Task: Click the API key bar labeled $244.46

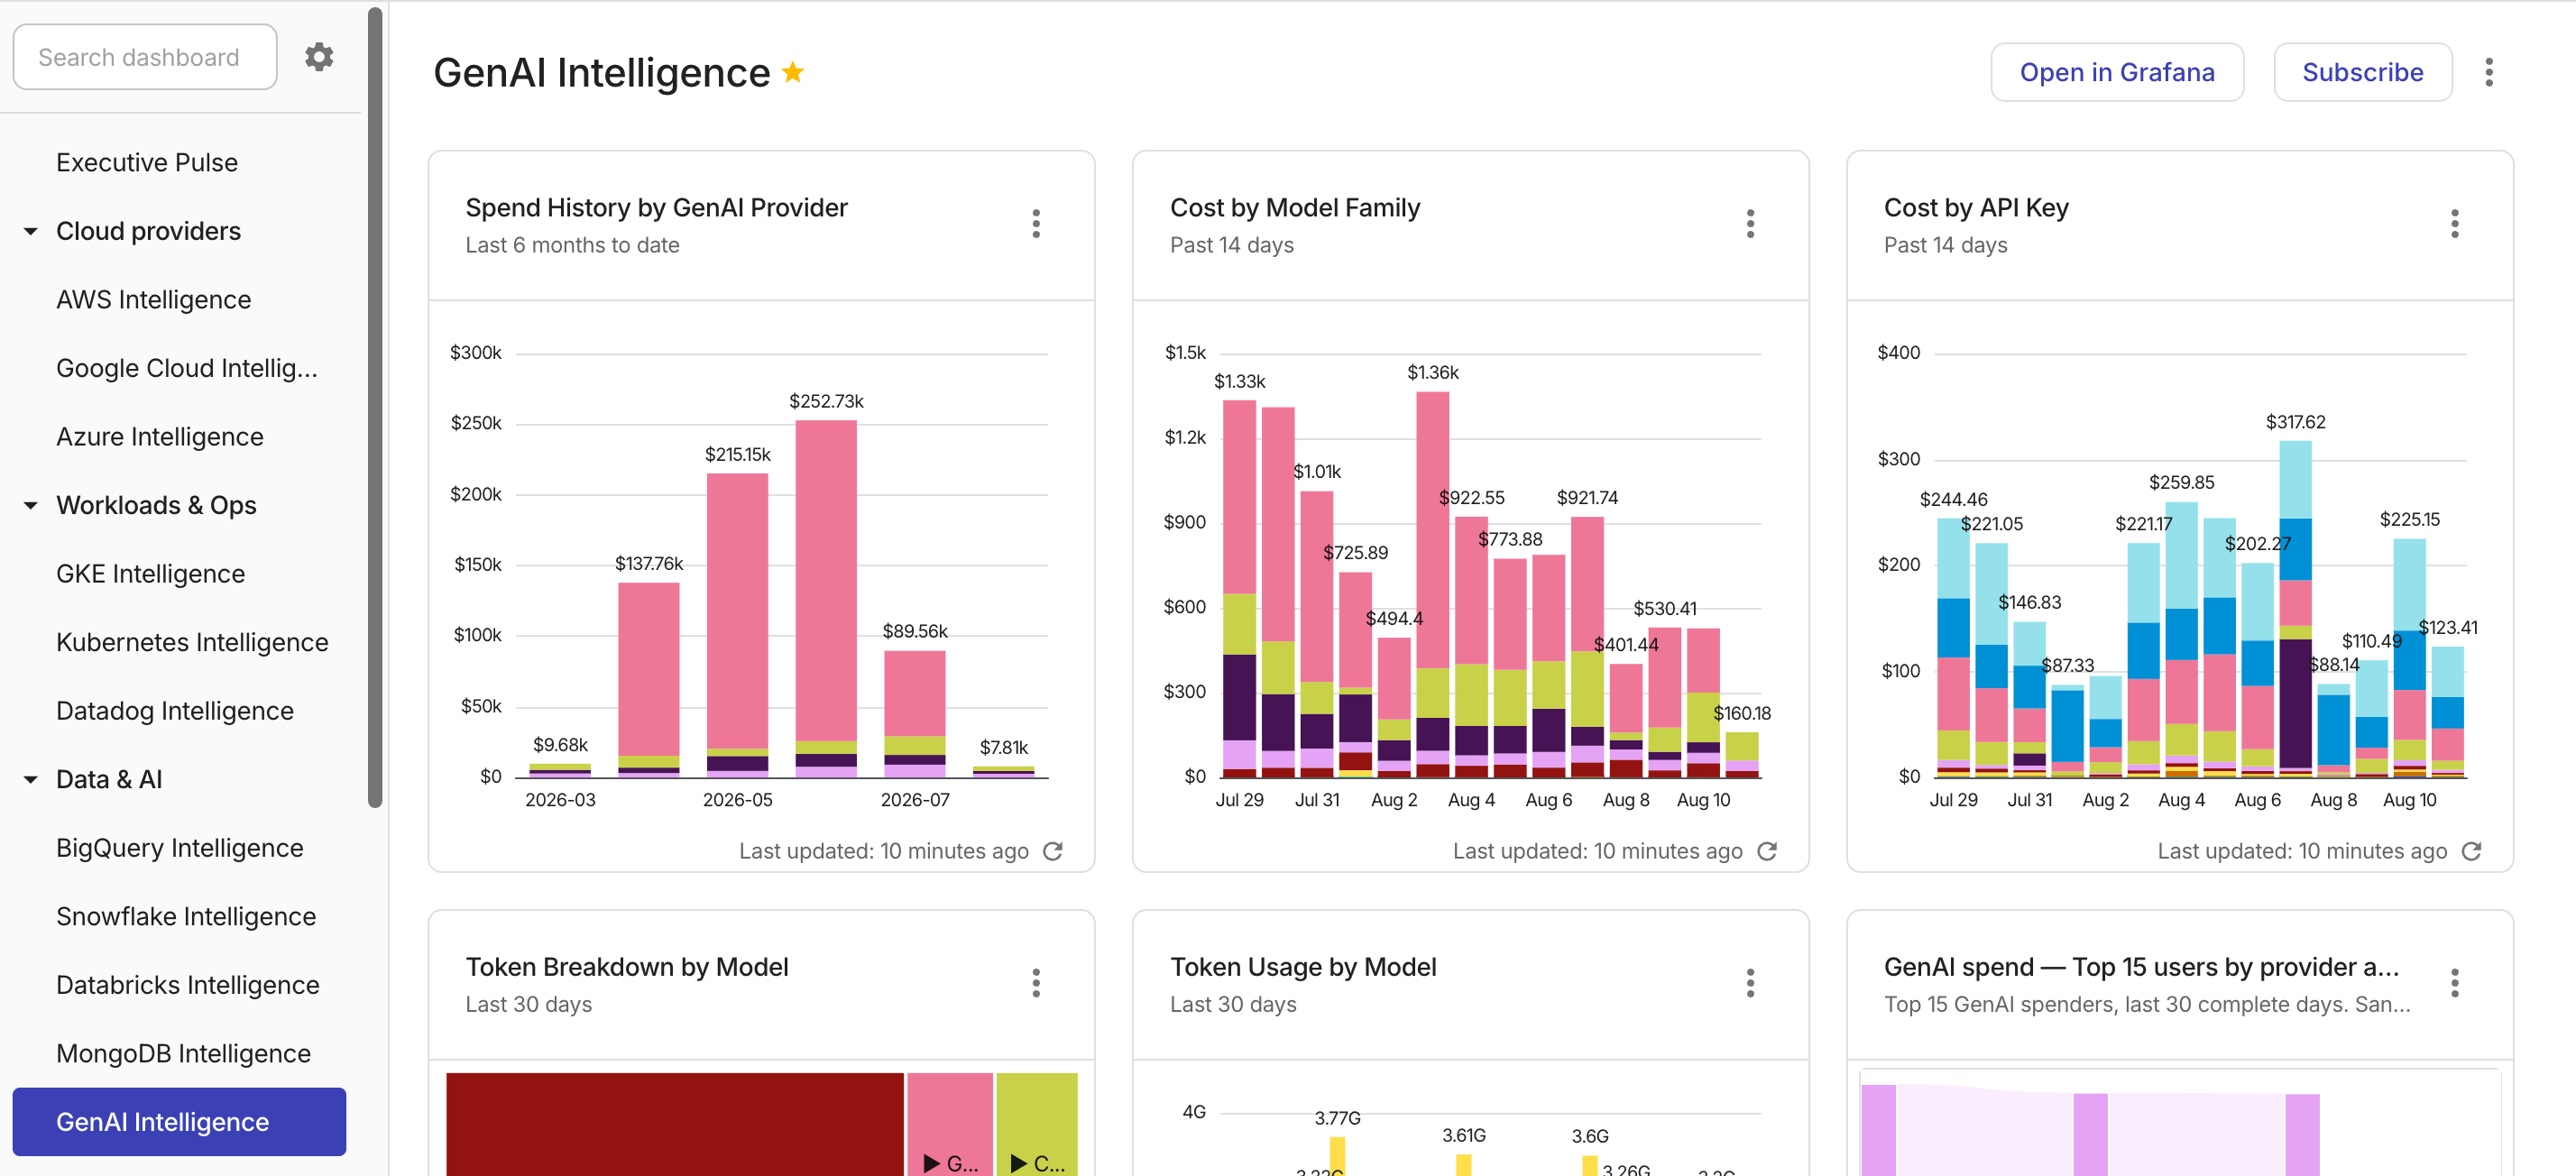Action: (1953, 648)
